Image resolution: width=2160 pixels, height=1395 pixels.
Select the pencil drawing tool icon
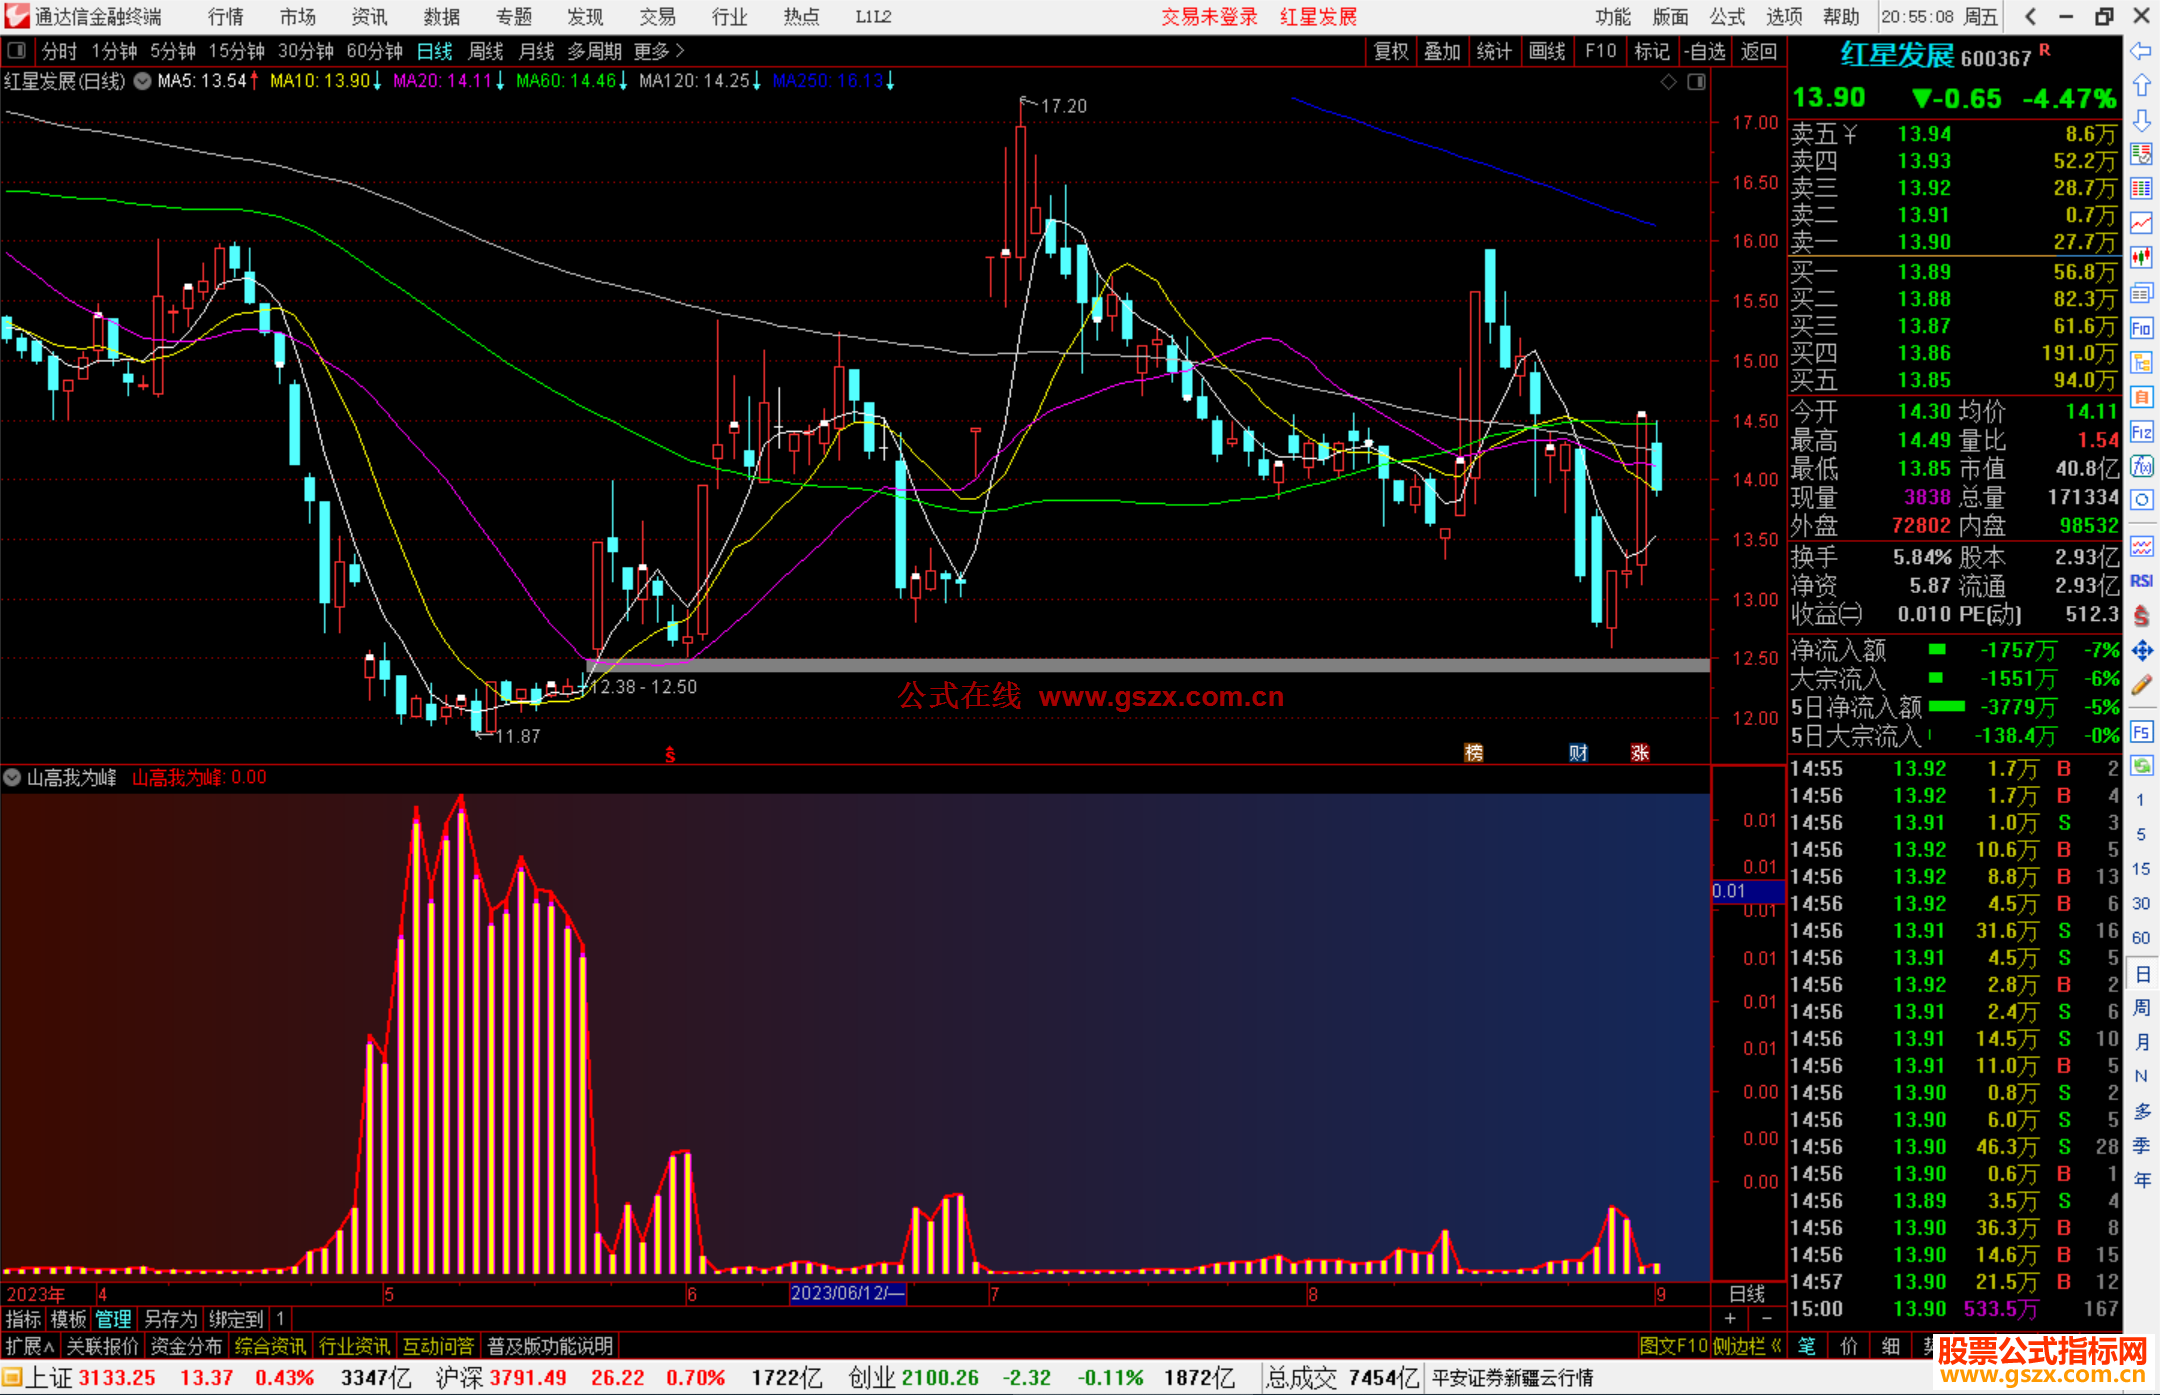(2141, 685)
